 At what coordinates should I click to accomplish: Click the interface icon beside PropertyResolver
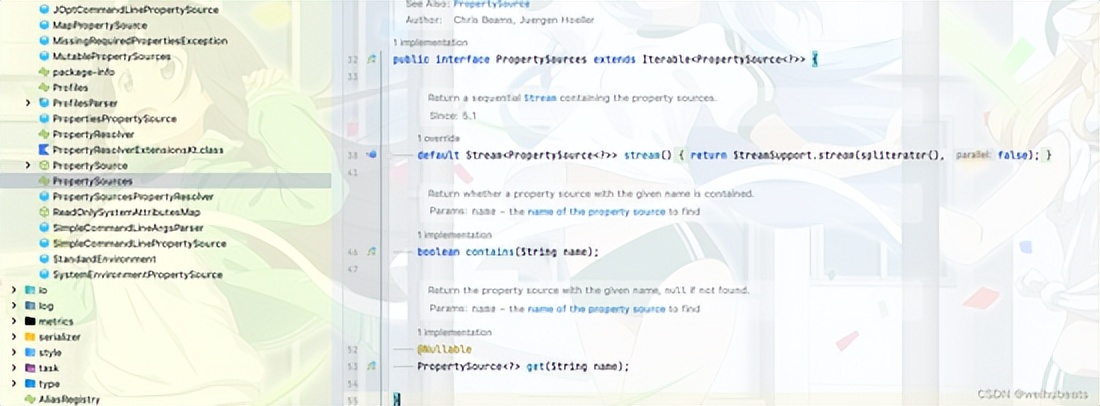[x=44, y=134]
